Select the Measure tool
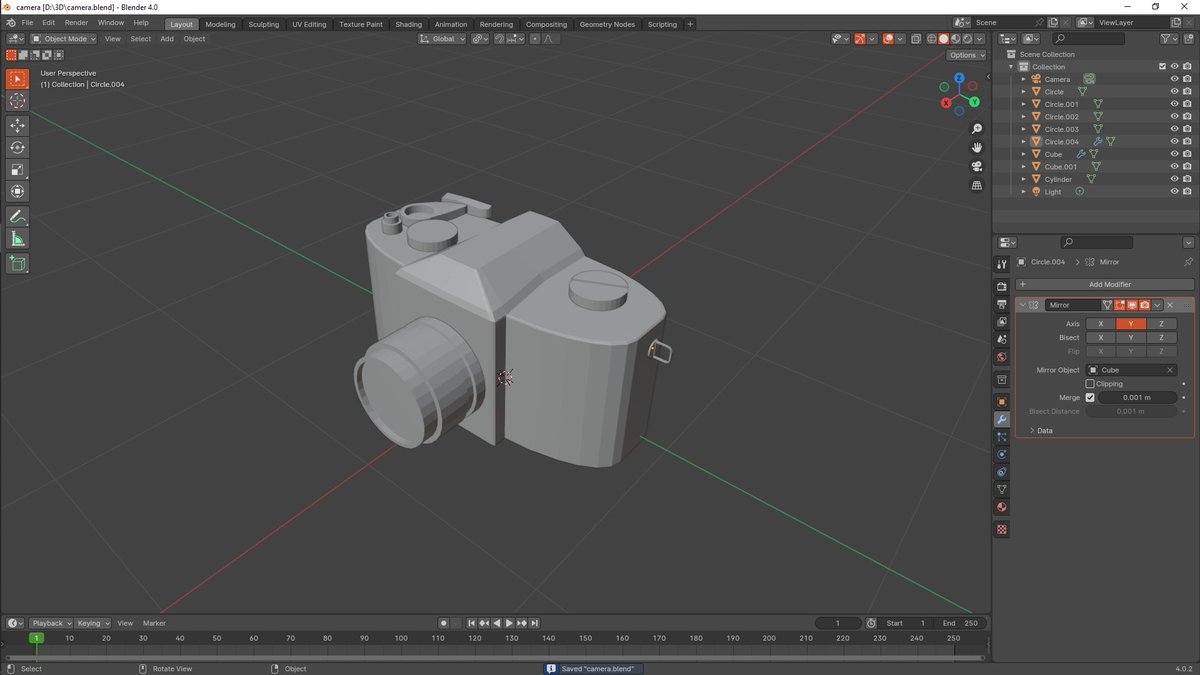Image resolution: width=1200 pixels, height=675 pixels. point(17,238)
